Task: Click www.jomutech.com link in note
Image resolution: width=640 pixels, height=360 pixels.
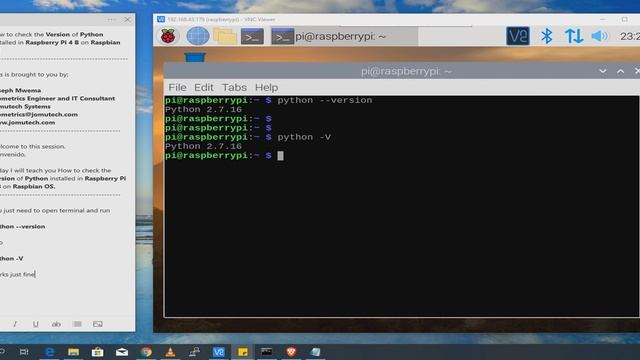Action: [27, 122]
